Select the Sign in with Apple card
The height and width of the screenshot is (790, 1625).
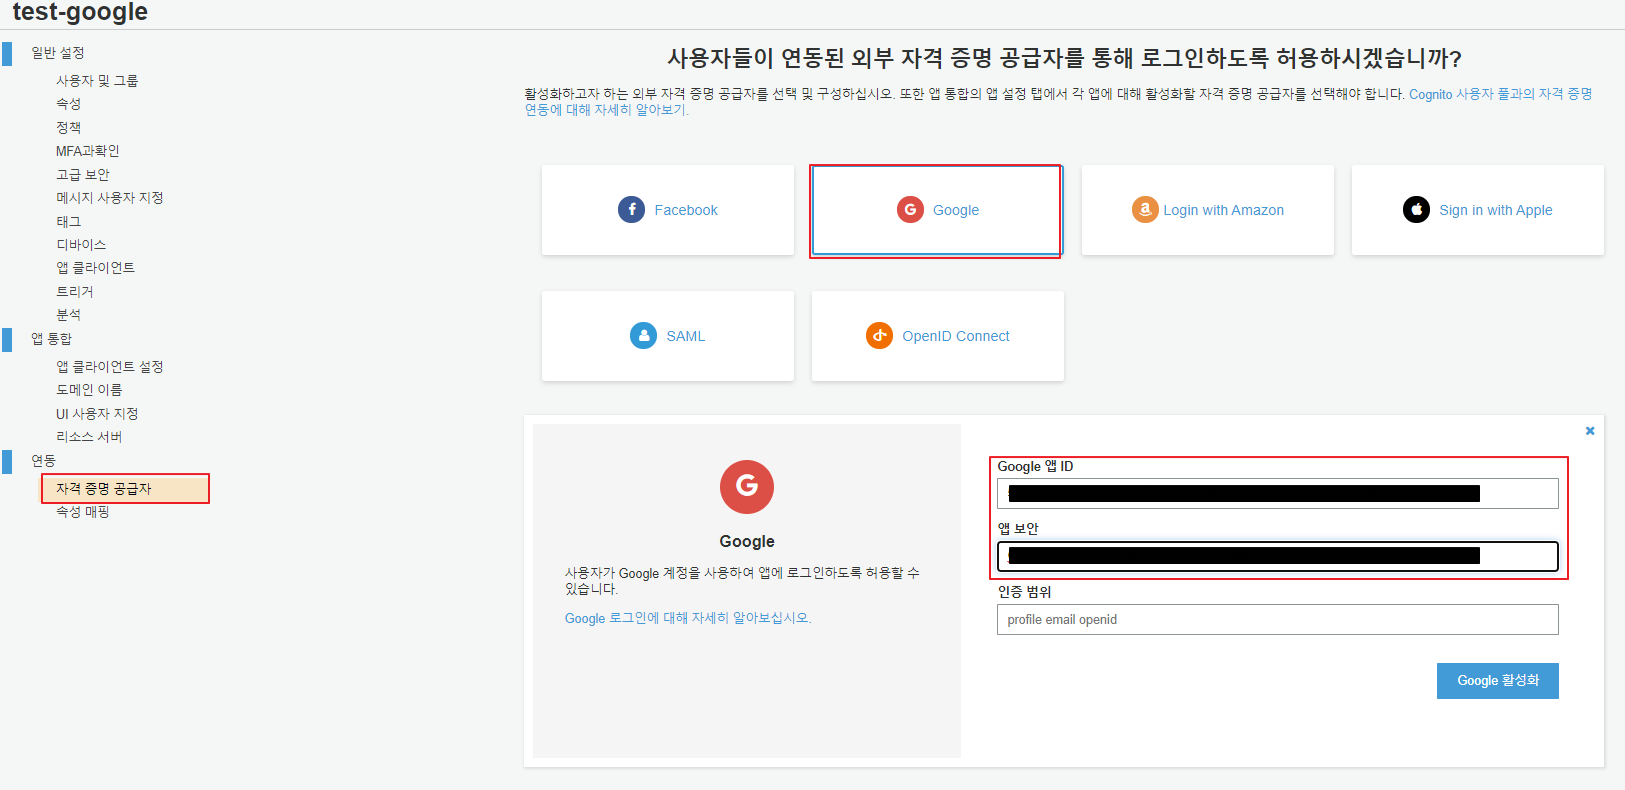[x=1478, y=210]
